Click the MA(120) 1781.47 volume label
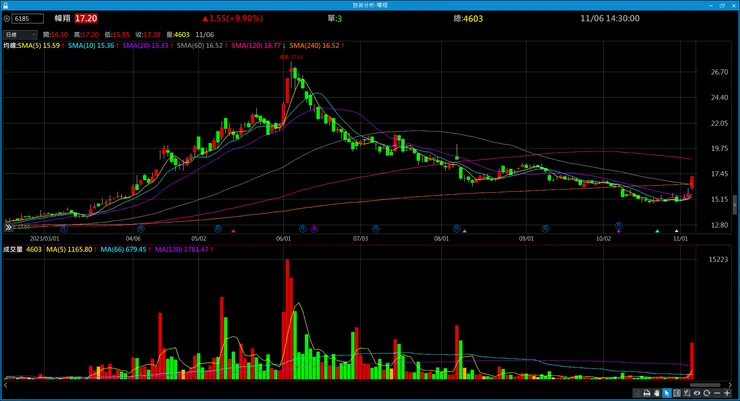The width and height of the screenshot is (740, 401). (184, 250)
